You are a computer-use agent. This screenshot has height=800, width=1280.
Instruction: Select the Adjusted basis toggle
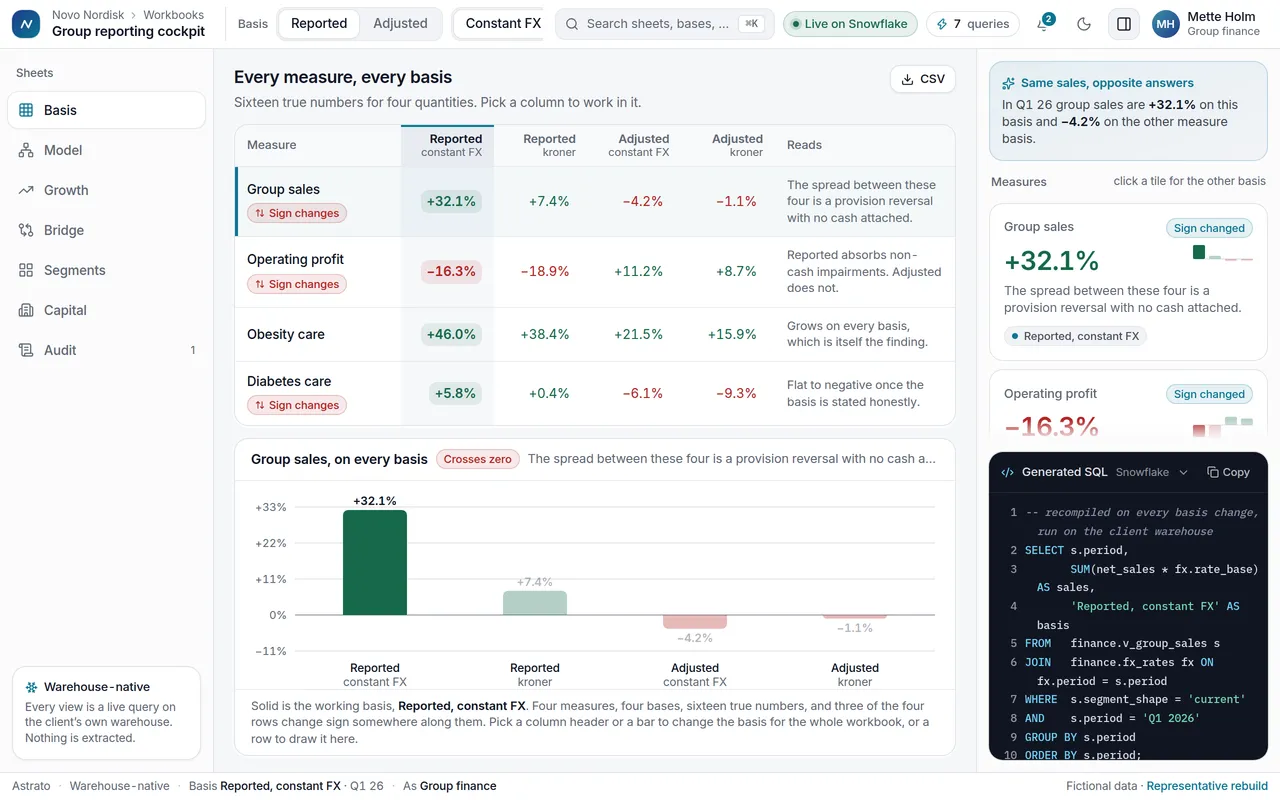400,23
